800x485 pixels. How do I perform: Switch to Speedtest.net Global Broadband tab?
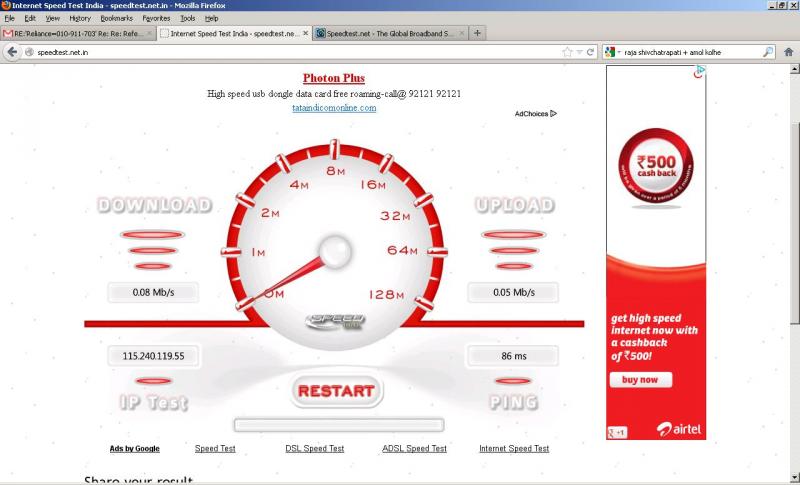388,33
